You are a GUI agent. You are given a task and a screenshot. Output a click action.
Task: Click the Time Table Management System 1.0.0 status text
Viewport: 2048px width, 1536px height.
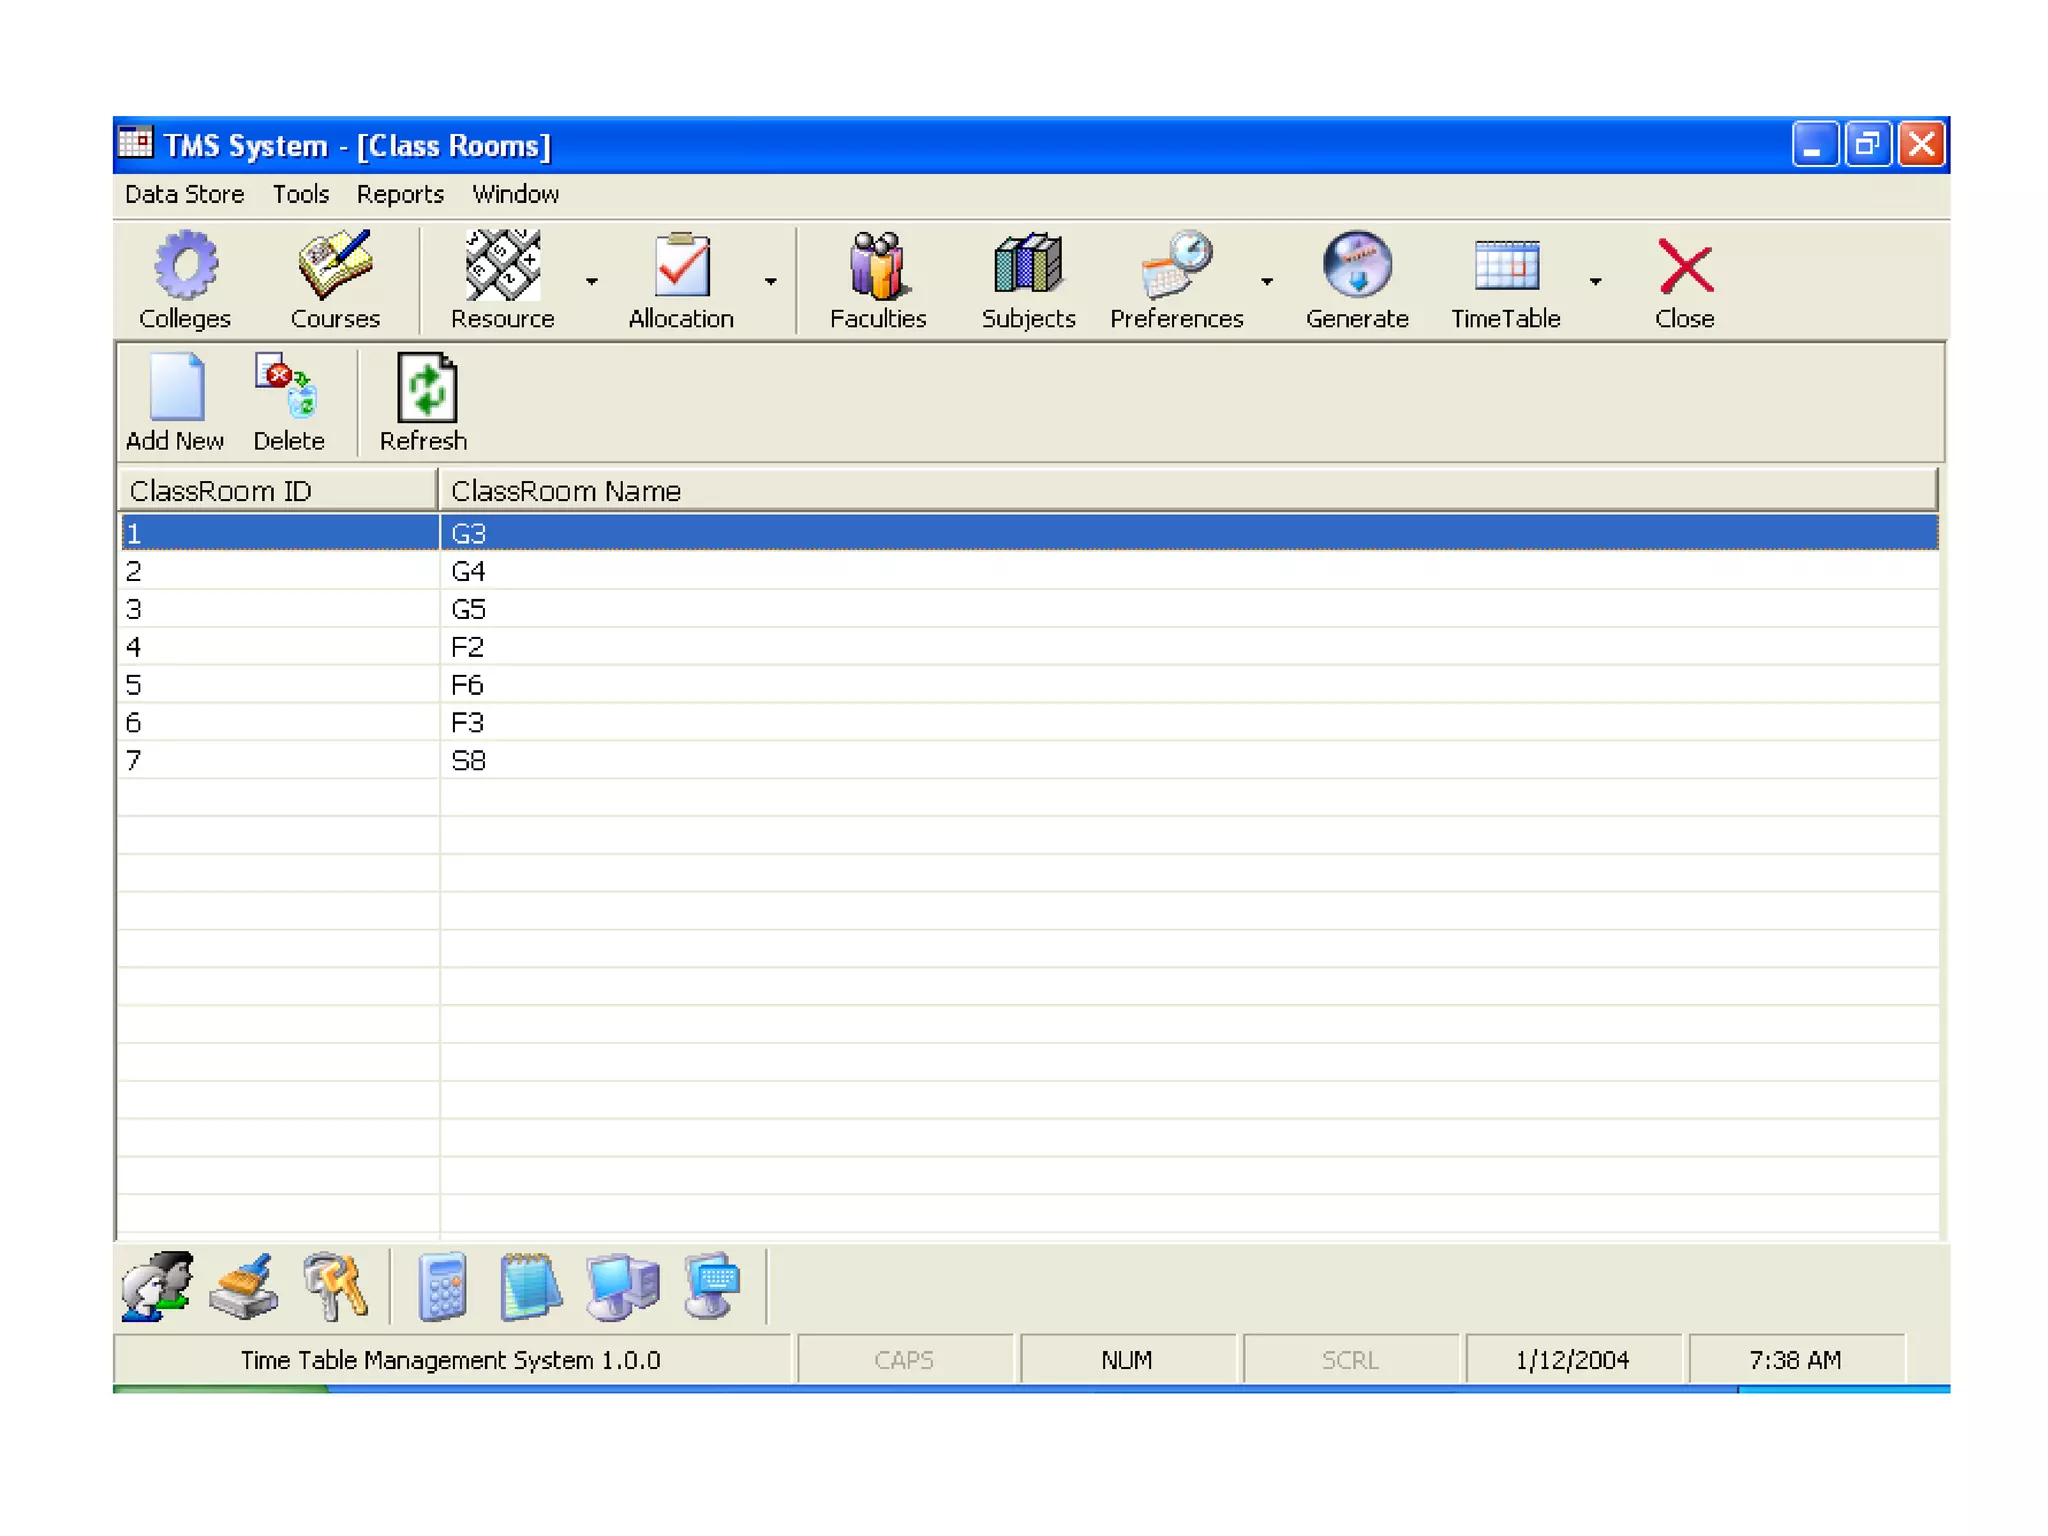pyautogui.click(x=451, y=1360)
